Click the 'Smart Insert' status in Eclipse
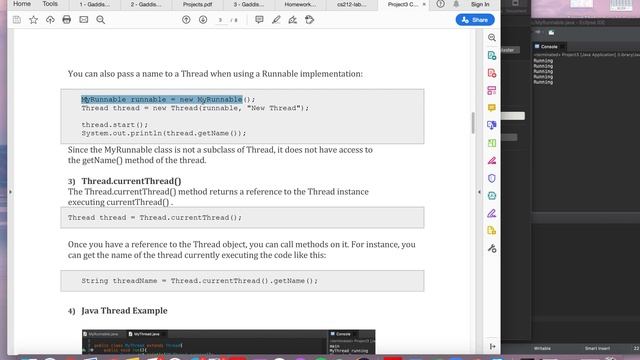Image resolution: width=640 pixels, height=360 pixels. pos(597,348)
